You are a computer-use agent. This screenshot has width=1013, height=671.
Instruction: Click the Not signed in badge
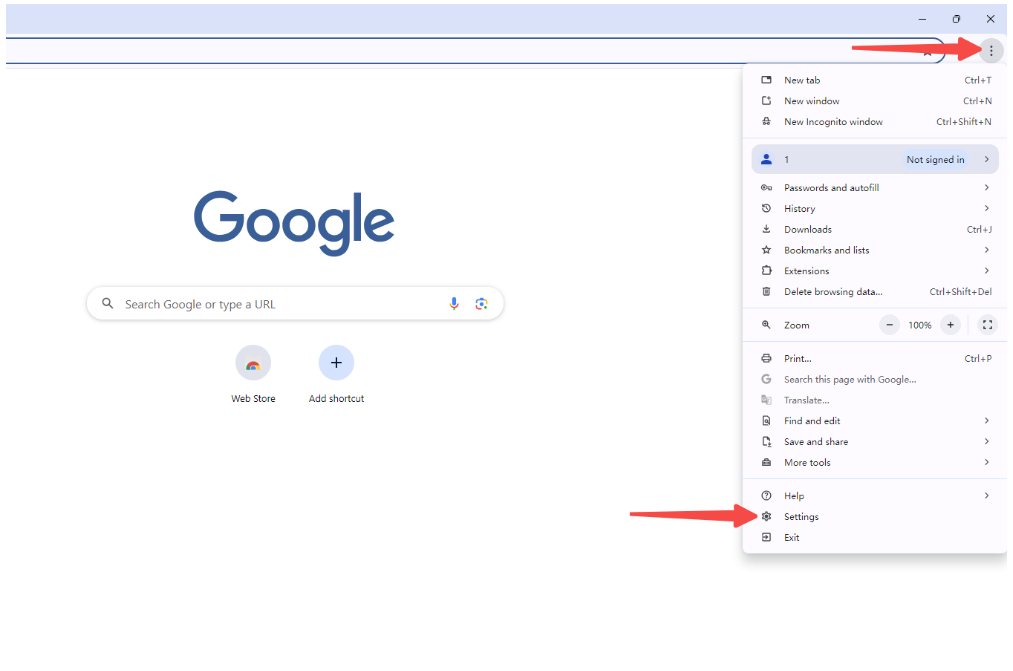(x=935, y=160)
